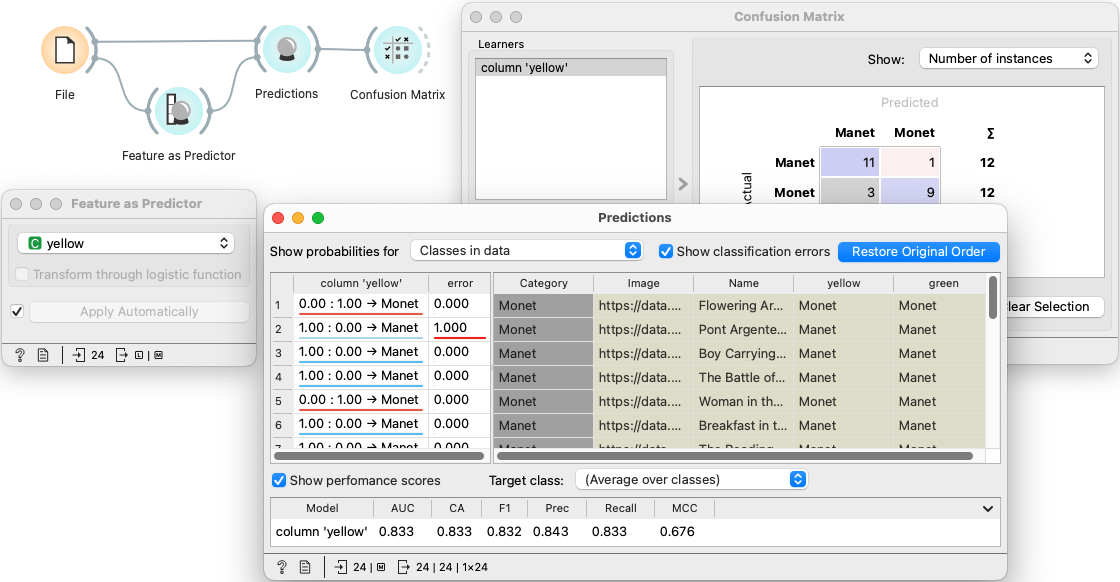Select the File widget on the canvas
This screenshot has height=582, width=1120.
click(x=65, y=50)
